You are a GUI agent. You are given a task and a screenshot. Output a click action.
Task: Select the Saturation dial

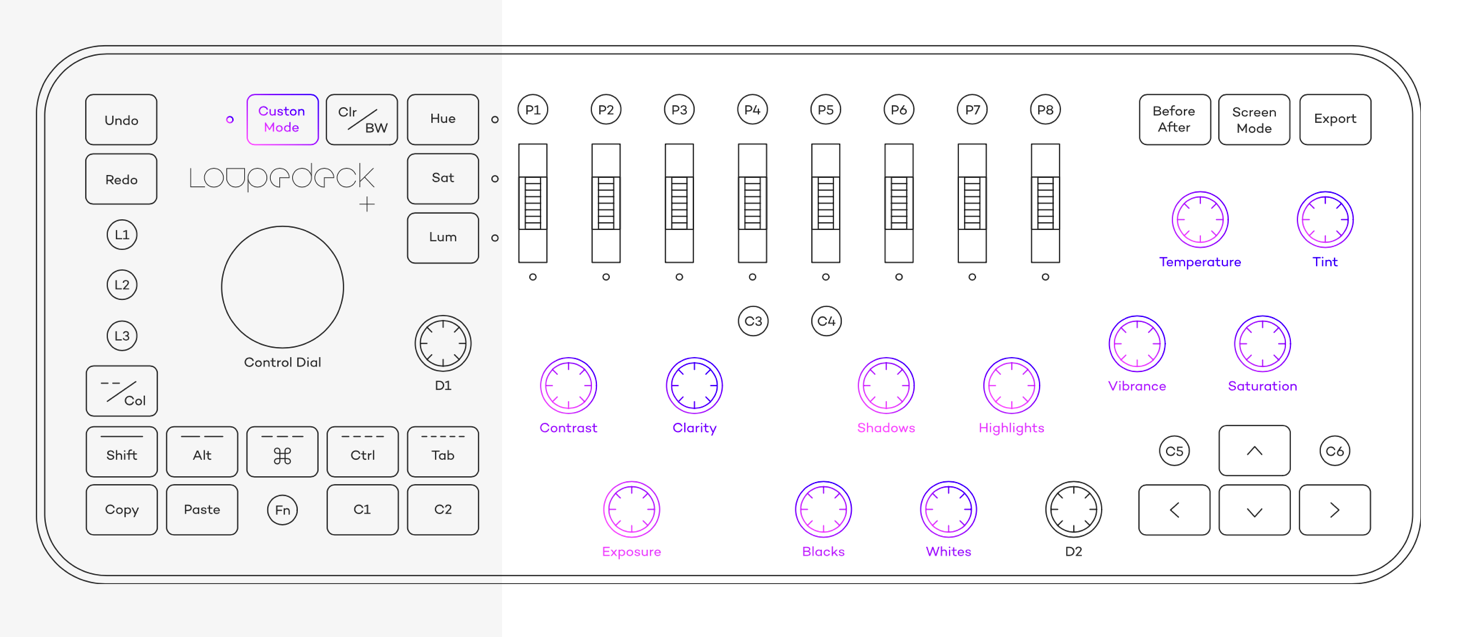pyautogui.click(x=1261, y=343)
